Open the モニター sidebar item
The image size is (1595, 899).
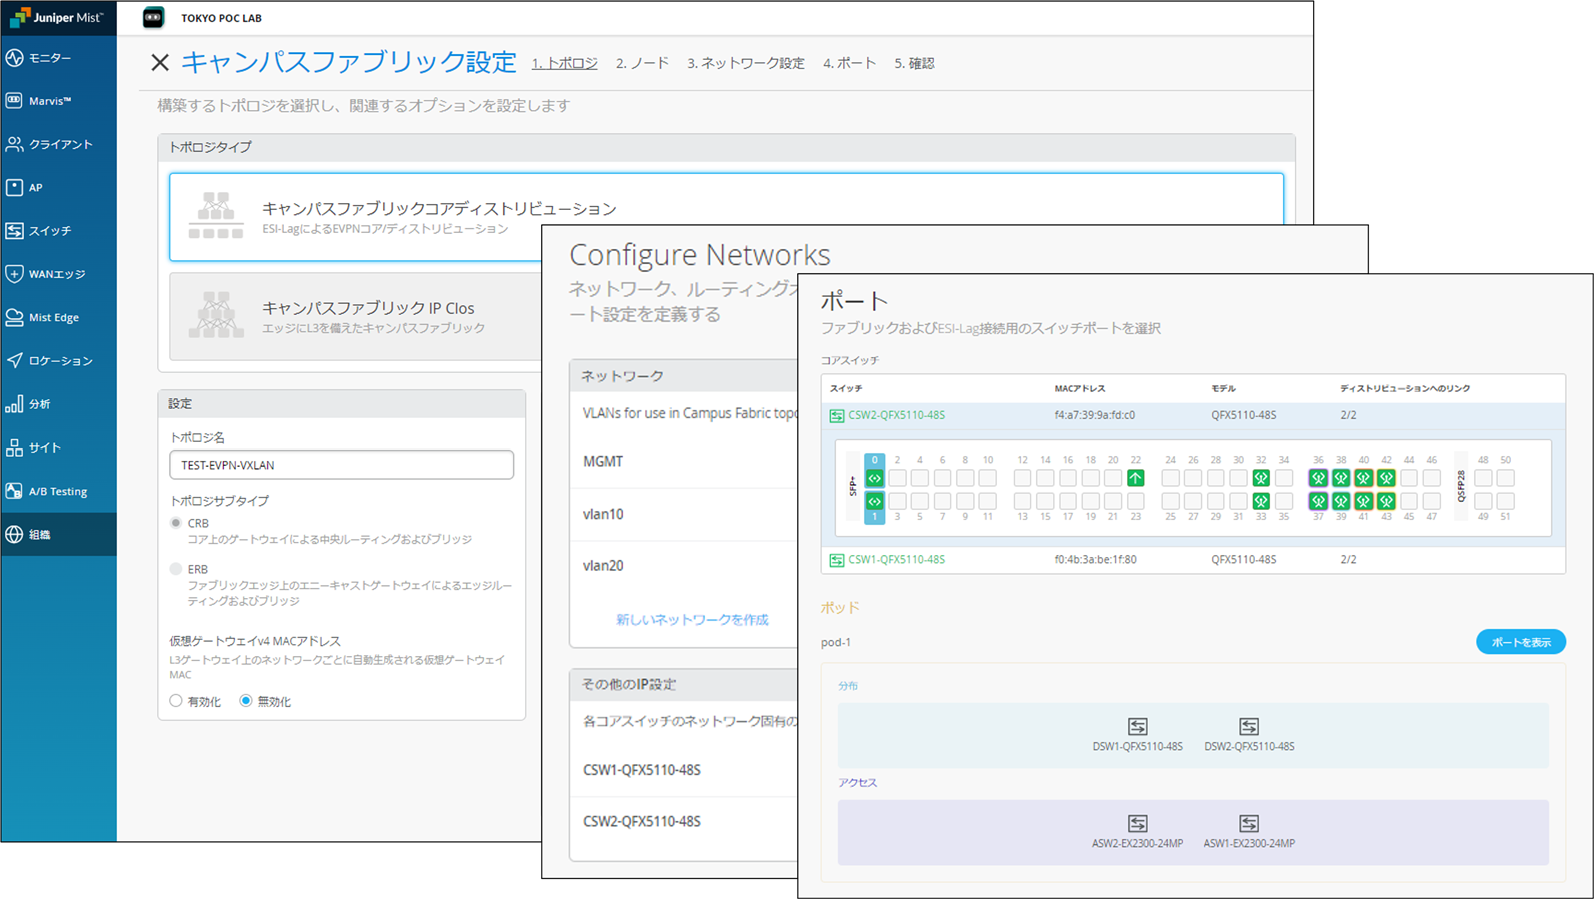50,58
